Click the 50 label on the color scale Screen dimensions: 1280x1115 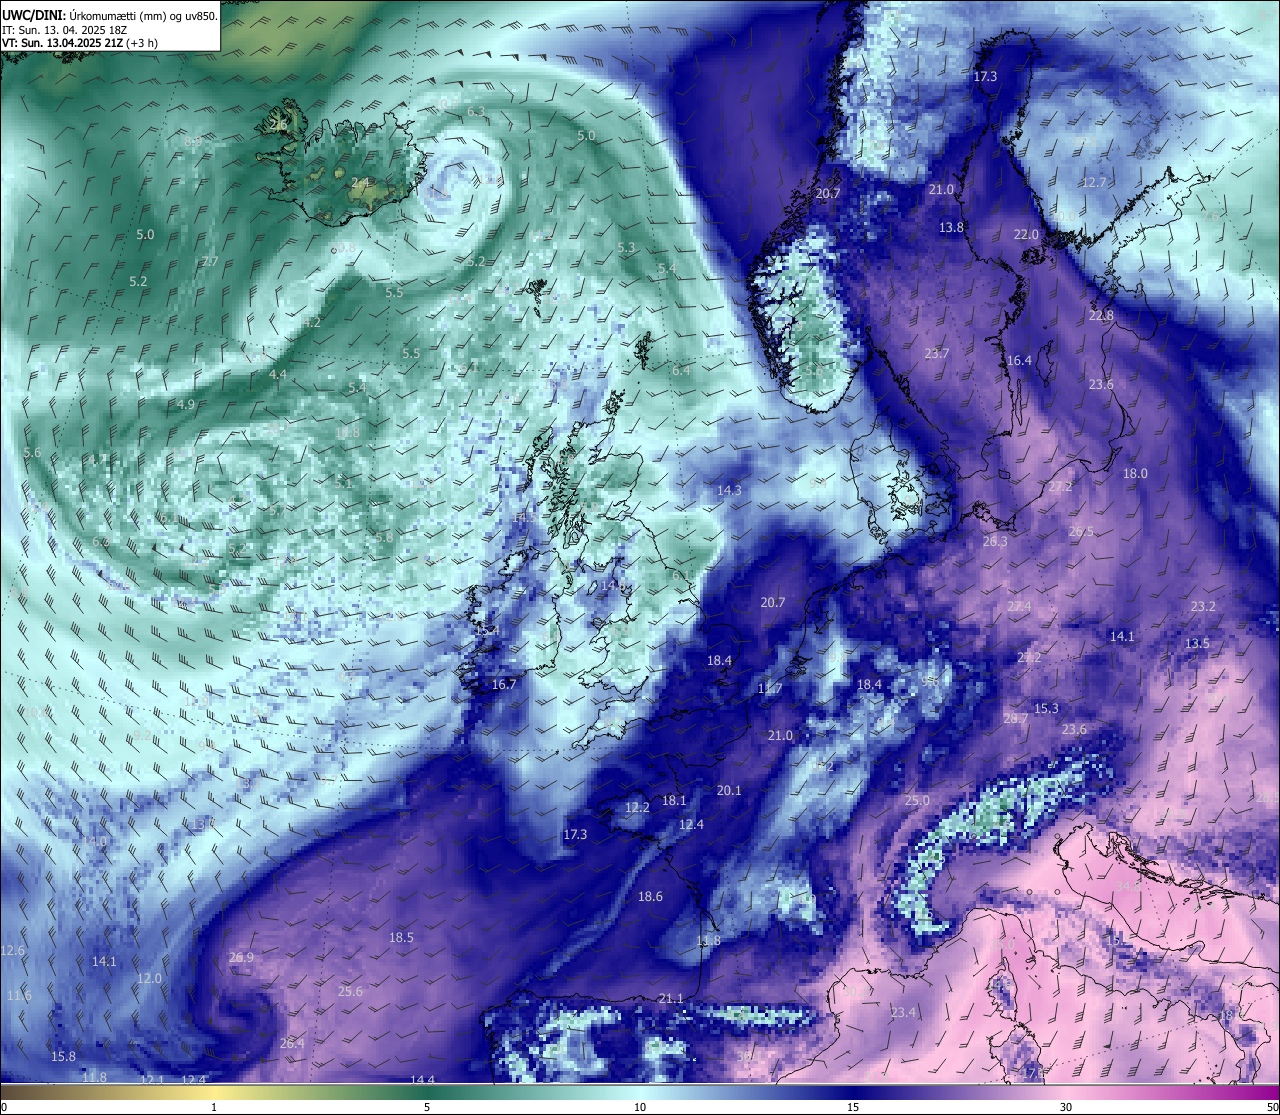1271,1107
